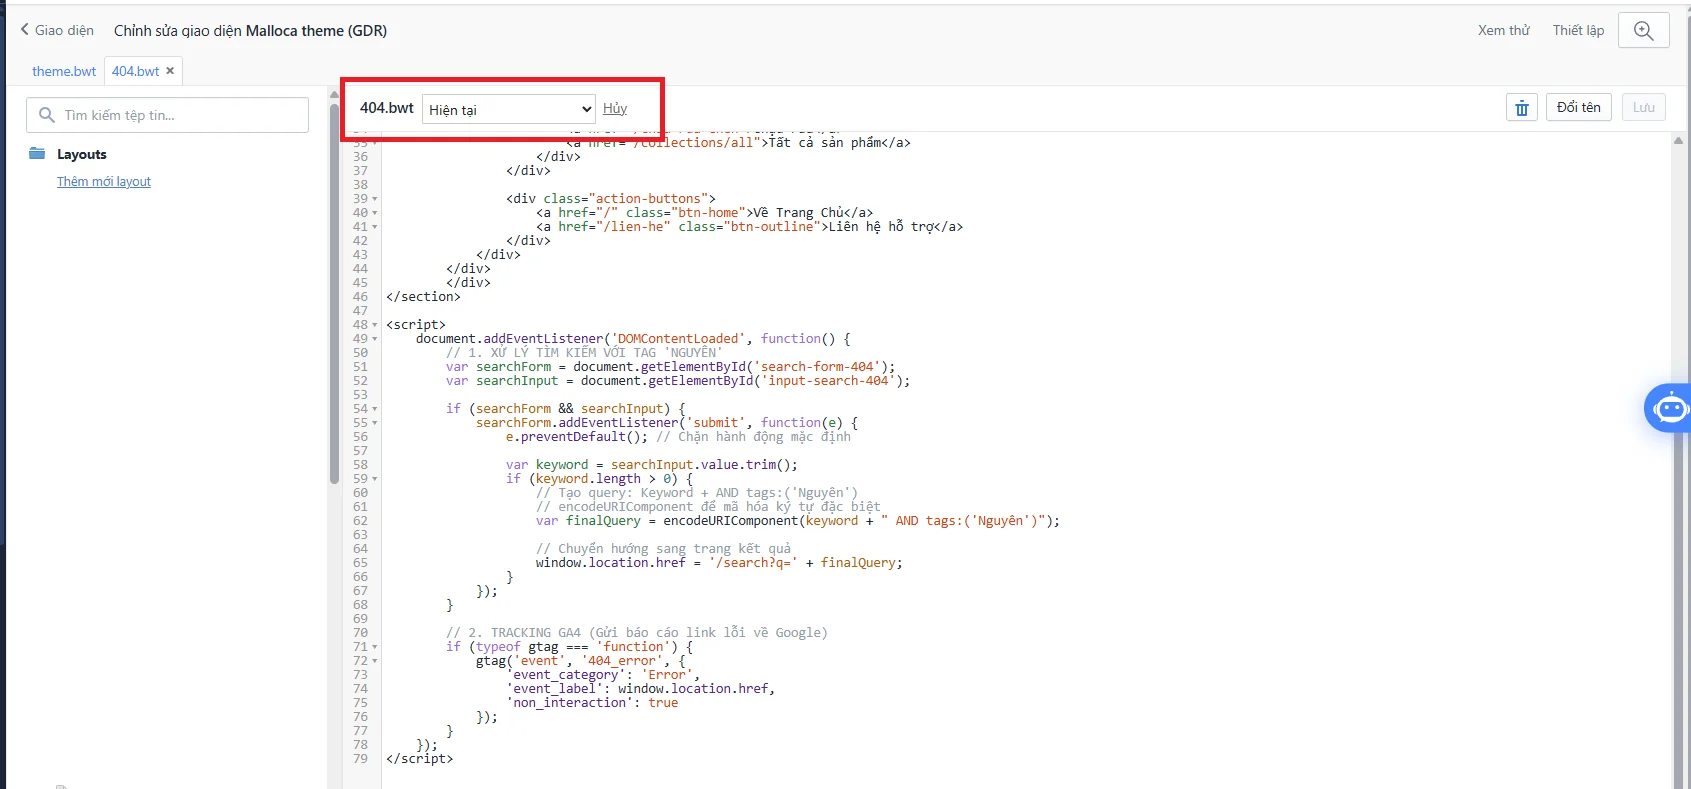This screenshot has width=1691, height=789.
Task: Collapse code fold at line 39
Action: [375, 199]
